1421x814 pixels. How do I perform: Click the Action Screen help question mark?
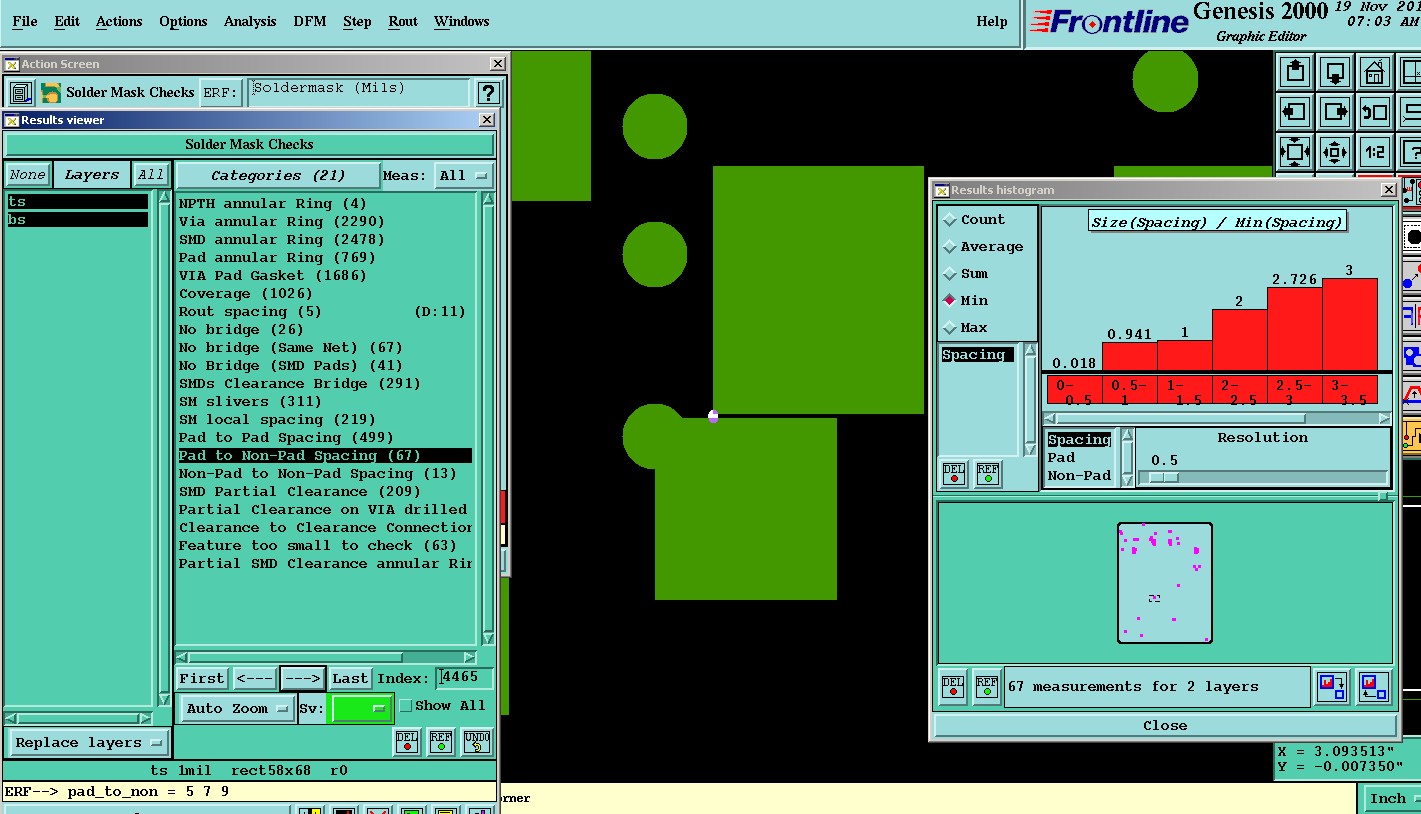coord(487,93)
